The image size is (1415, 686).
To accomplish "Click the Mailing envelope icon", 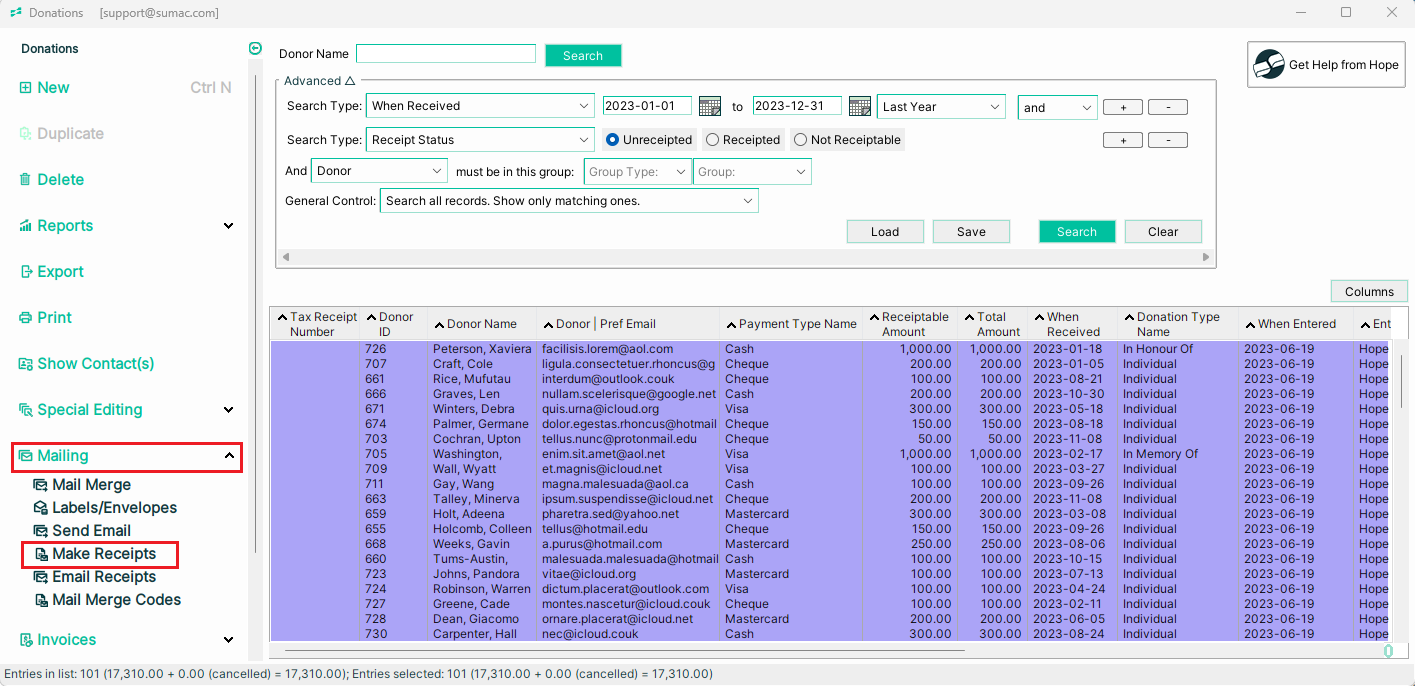I will click(x=25, y=456).
